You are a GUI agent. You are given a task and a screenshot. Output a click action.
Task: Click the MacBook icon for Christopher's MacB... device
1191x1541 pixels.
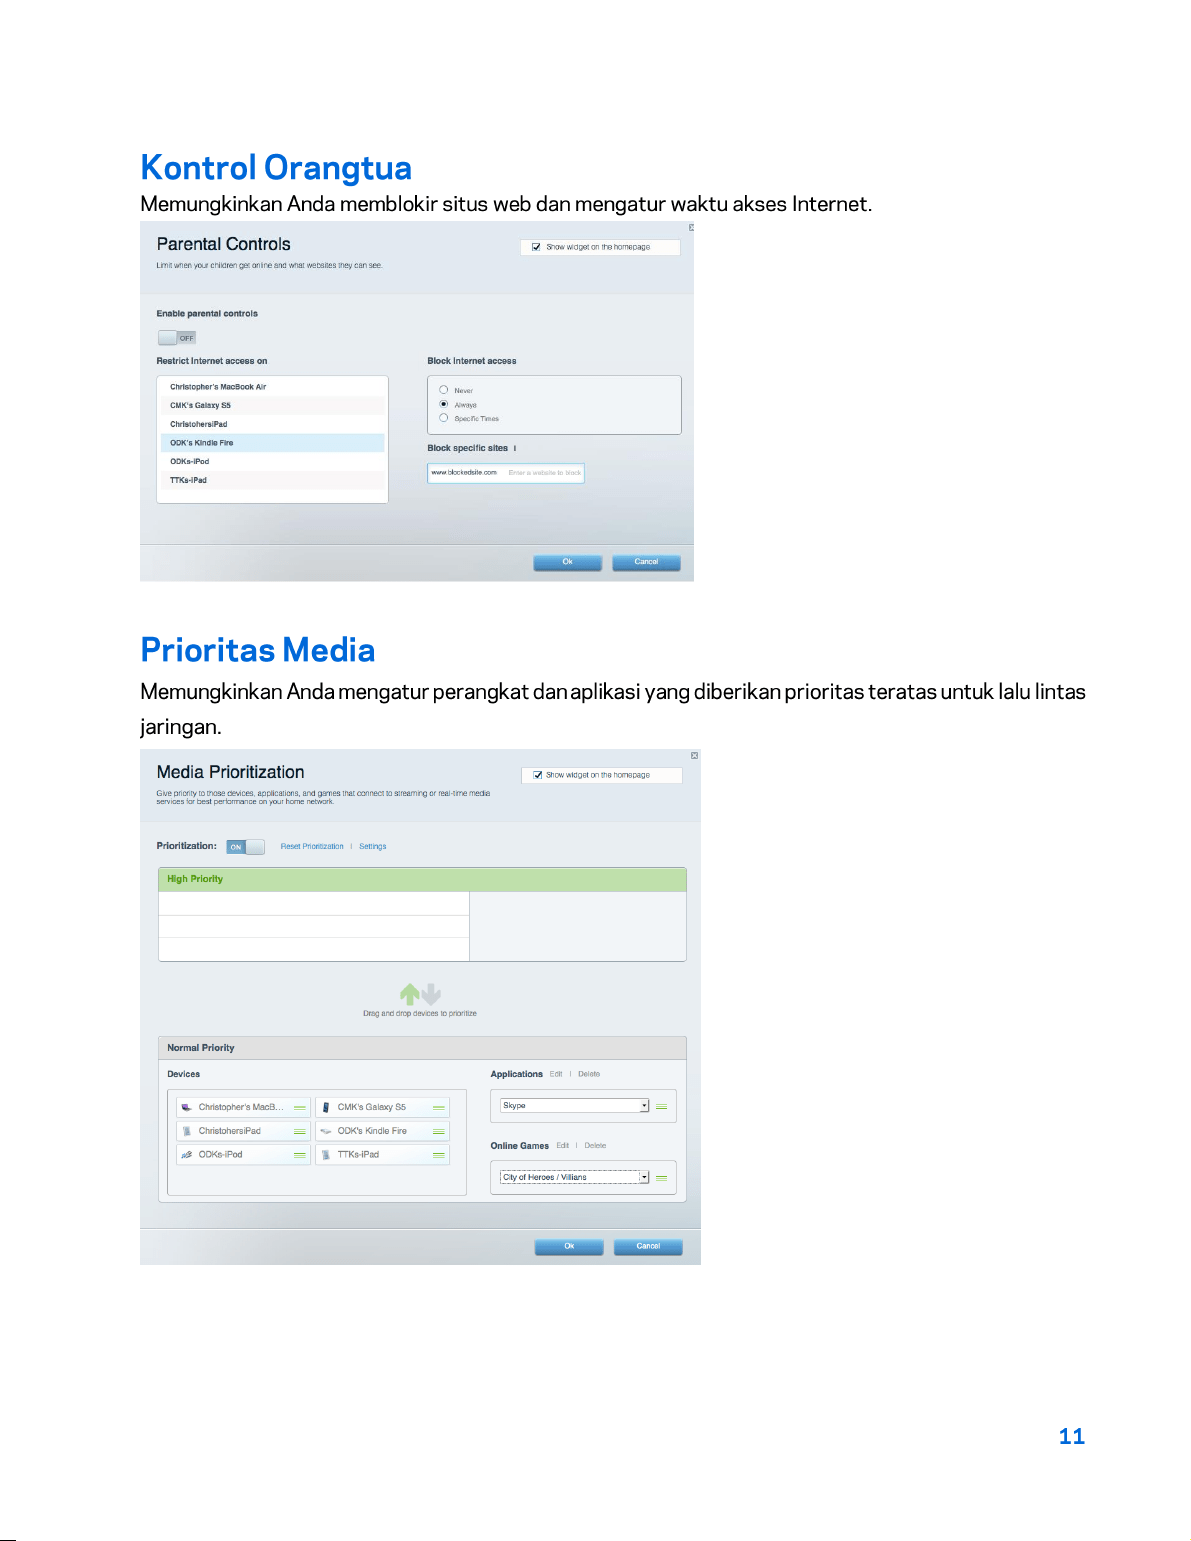(x=186, y=1107)
